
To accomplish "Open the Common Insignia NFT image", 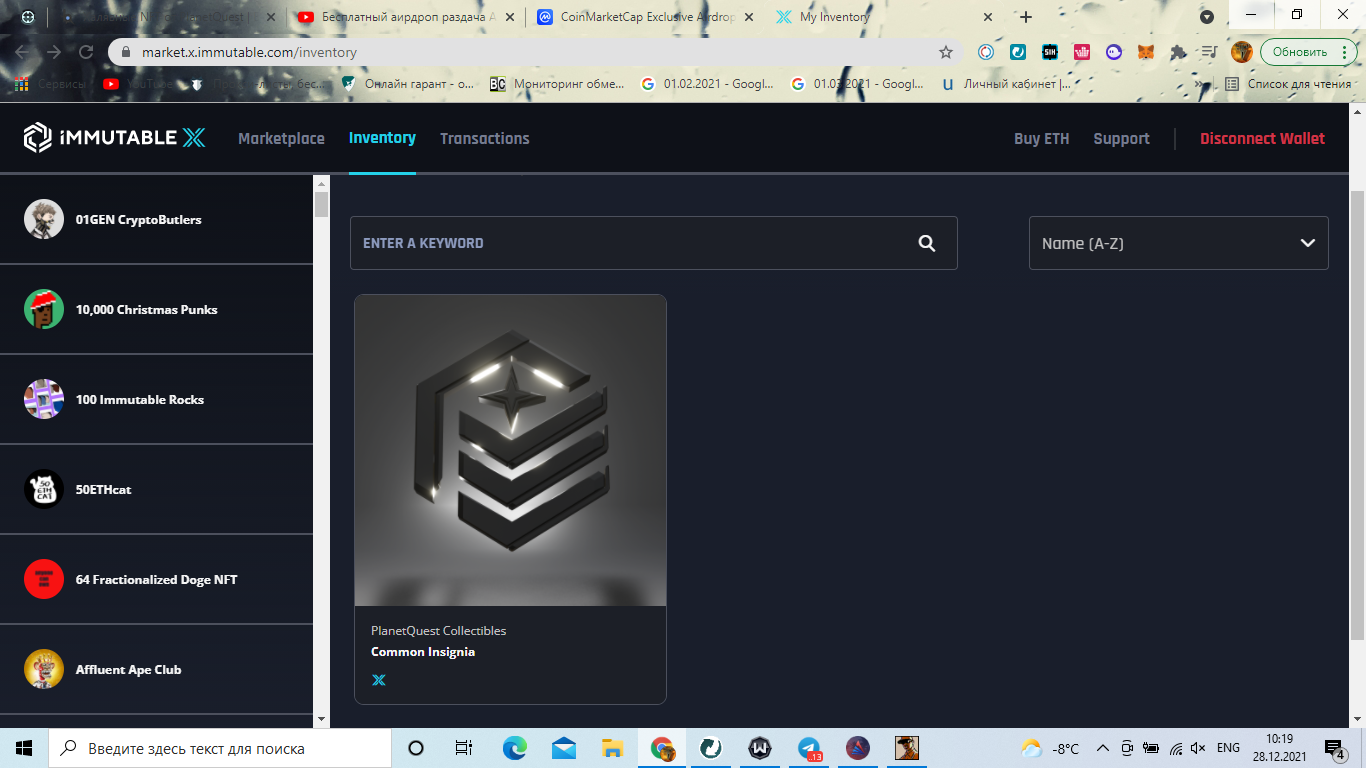I will click(510, 450).
